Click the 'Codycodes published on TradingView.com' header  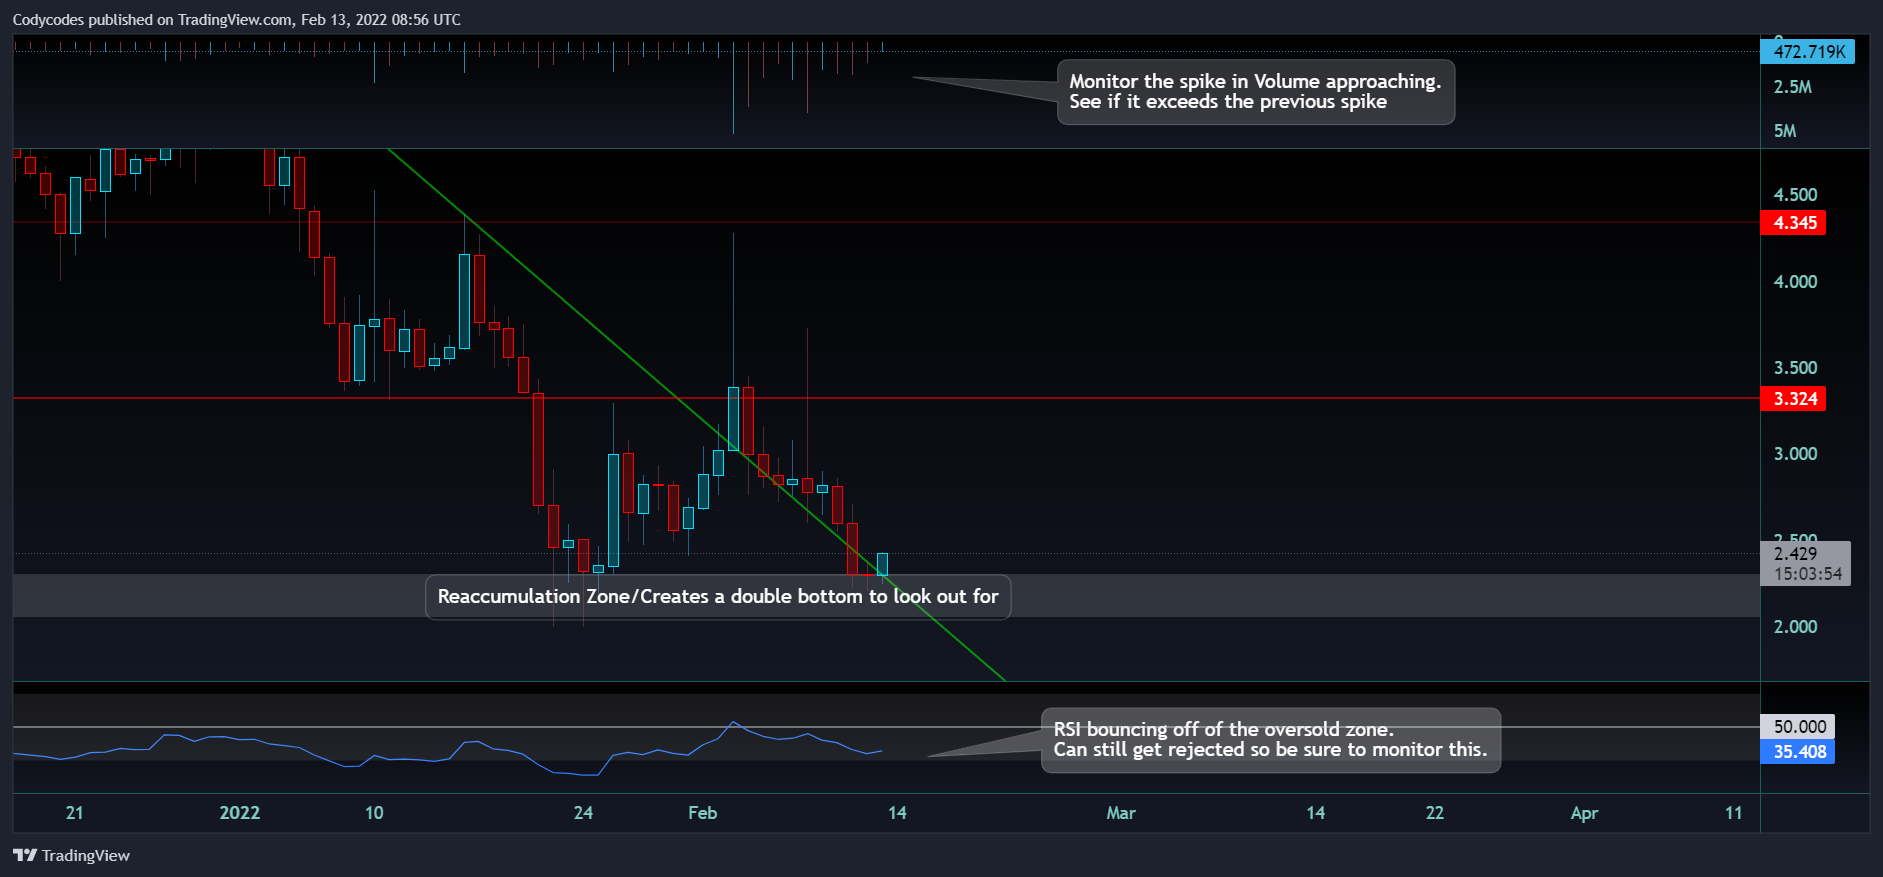coord(237,19)
